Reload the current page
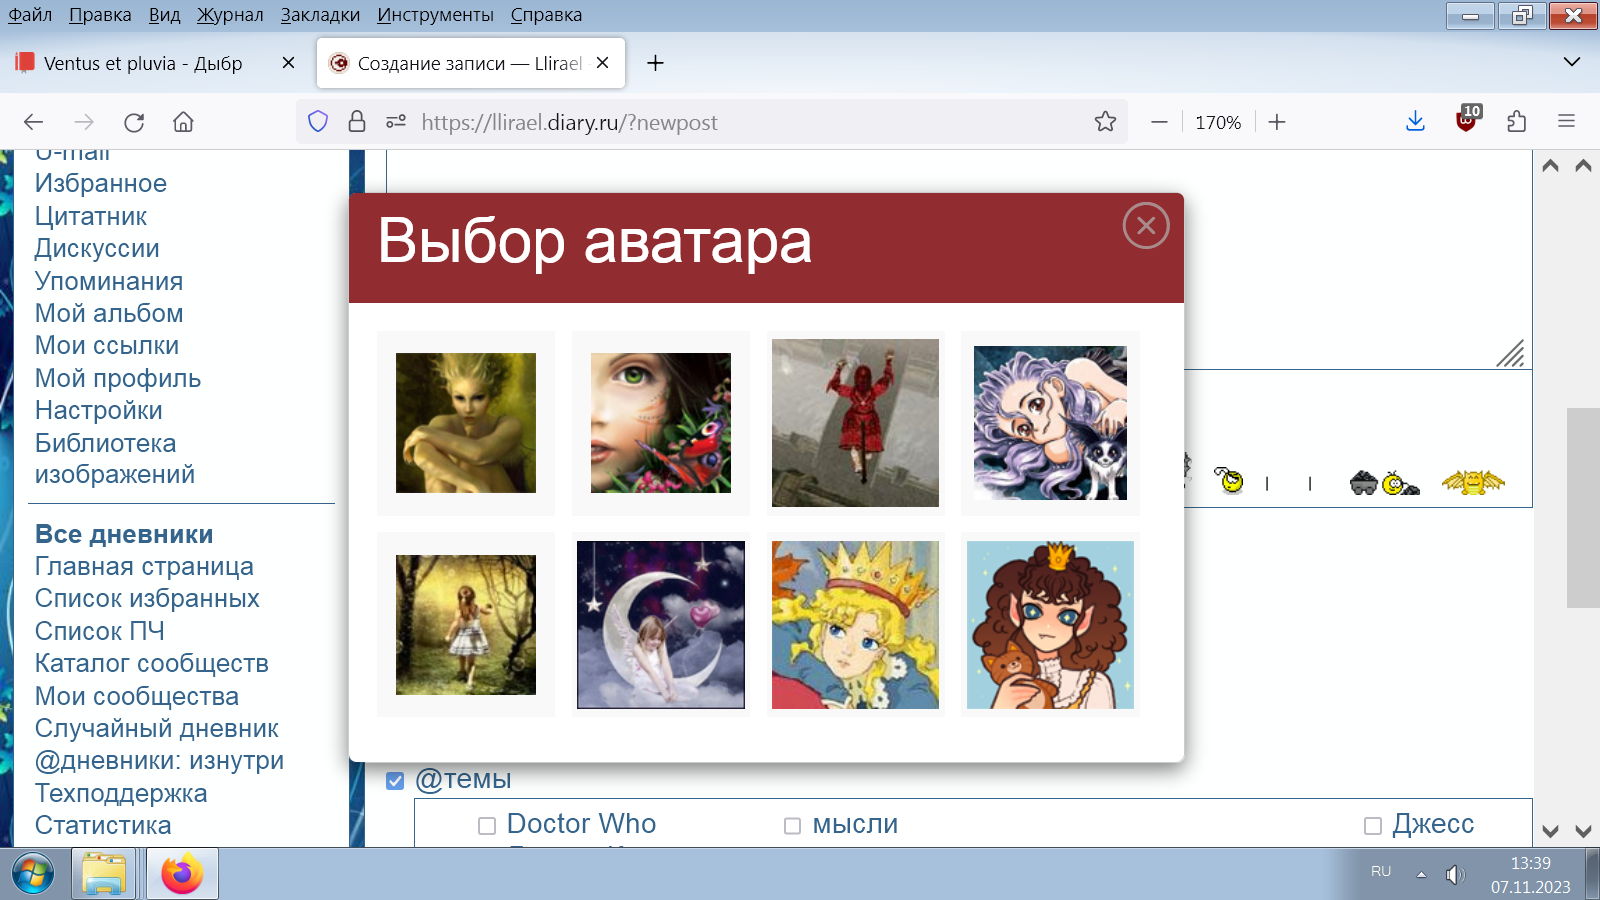1600x900 pixels. [x=134, y=122]
